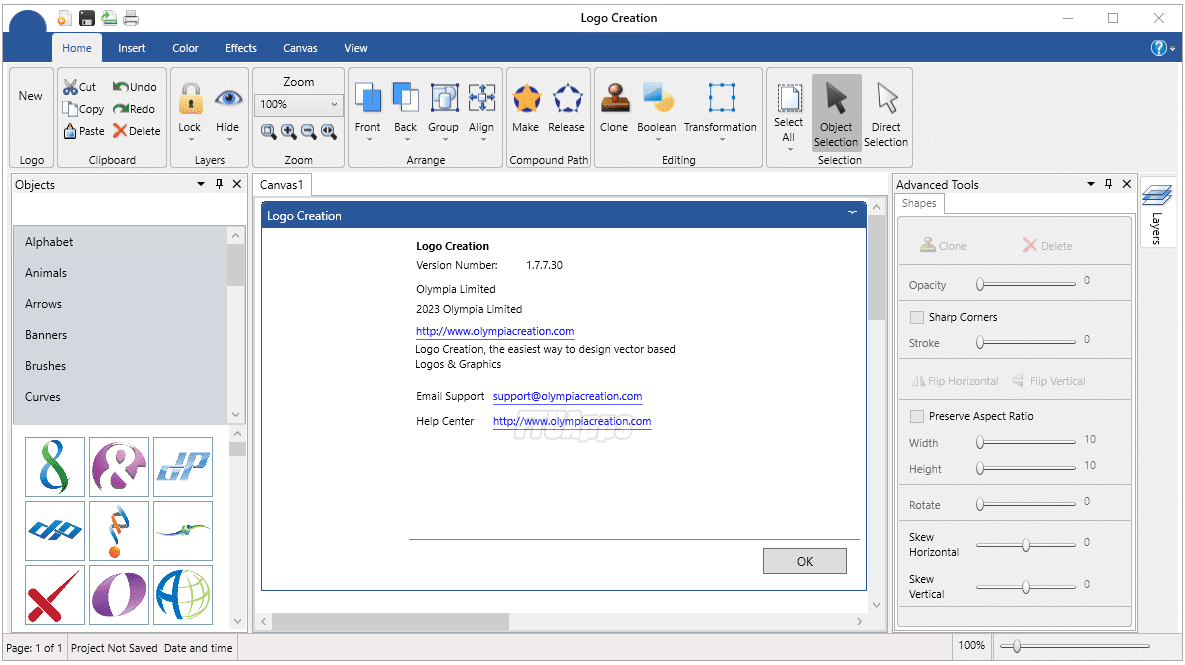Image resolution: width=1185 pixels, height=665 pixels.
Task: Select the Banners category in Objects
Action: click(x=120, y=335)
